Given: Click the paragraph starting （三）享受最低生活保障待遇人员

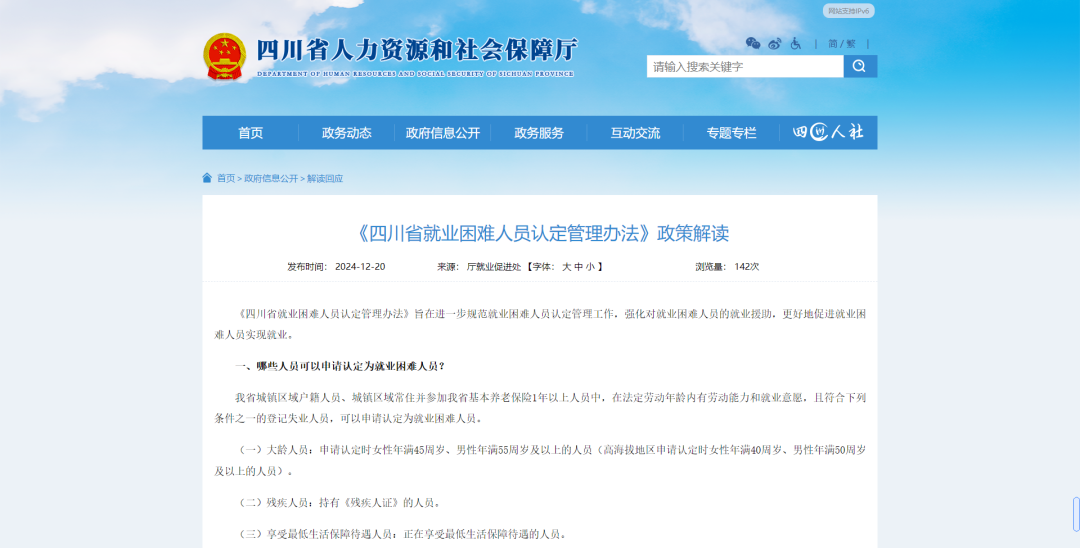Looking at the screenshot, I should [400, 534].
